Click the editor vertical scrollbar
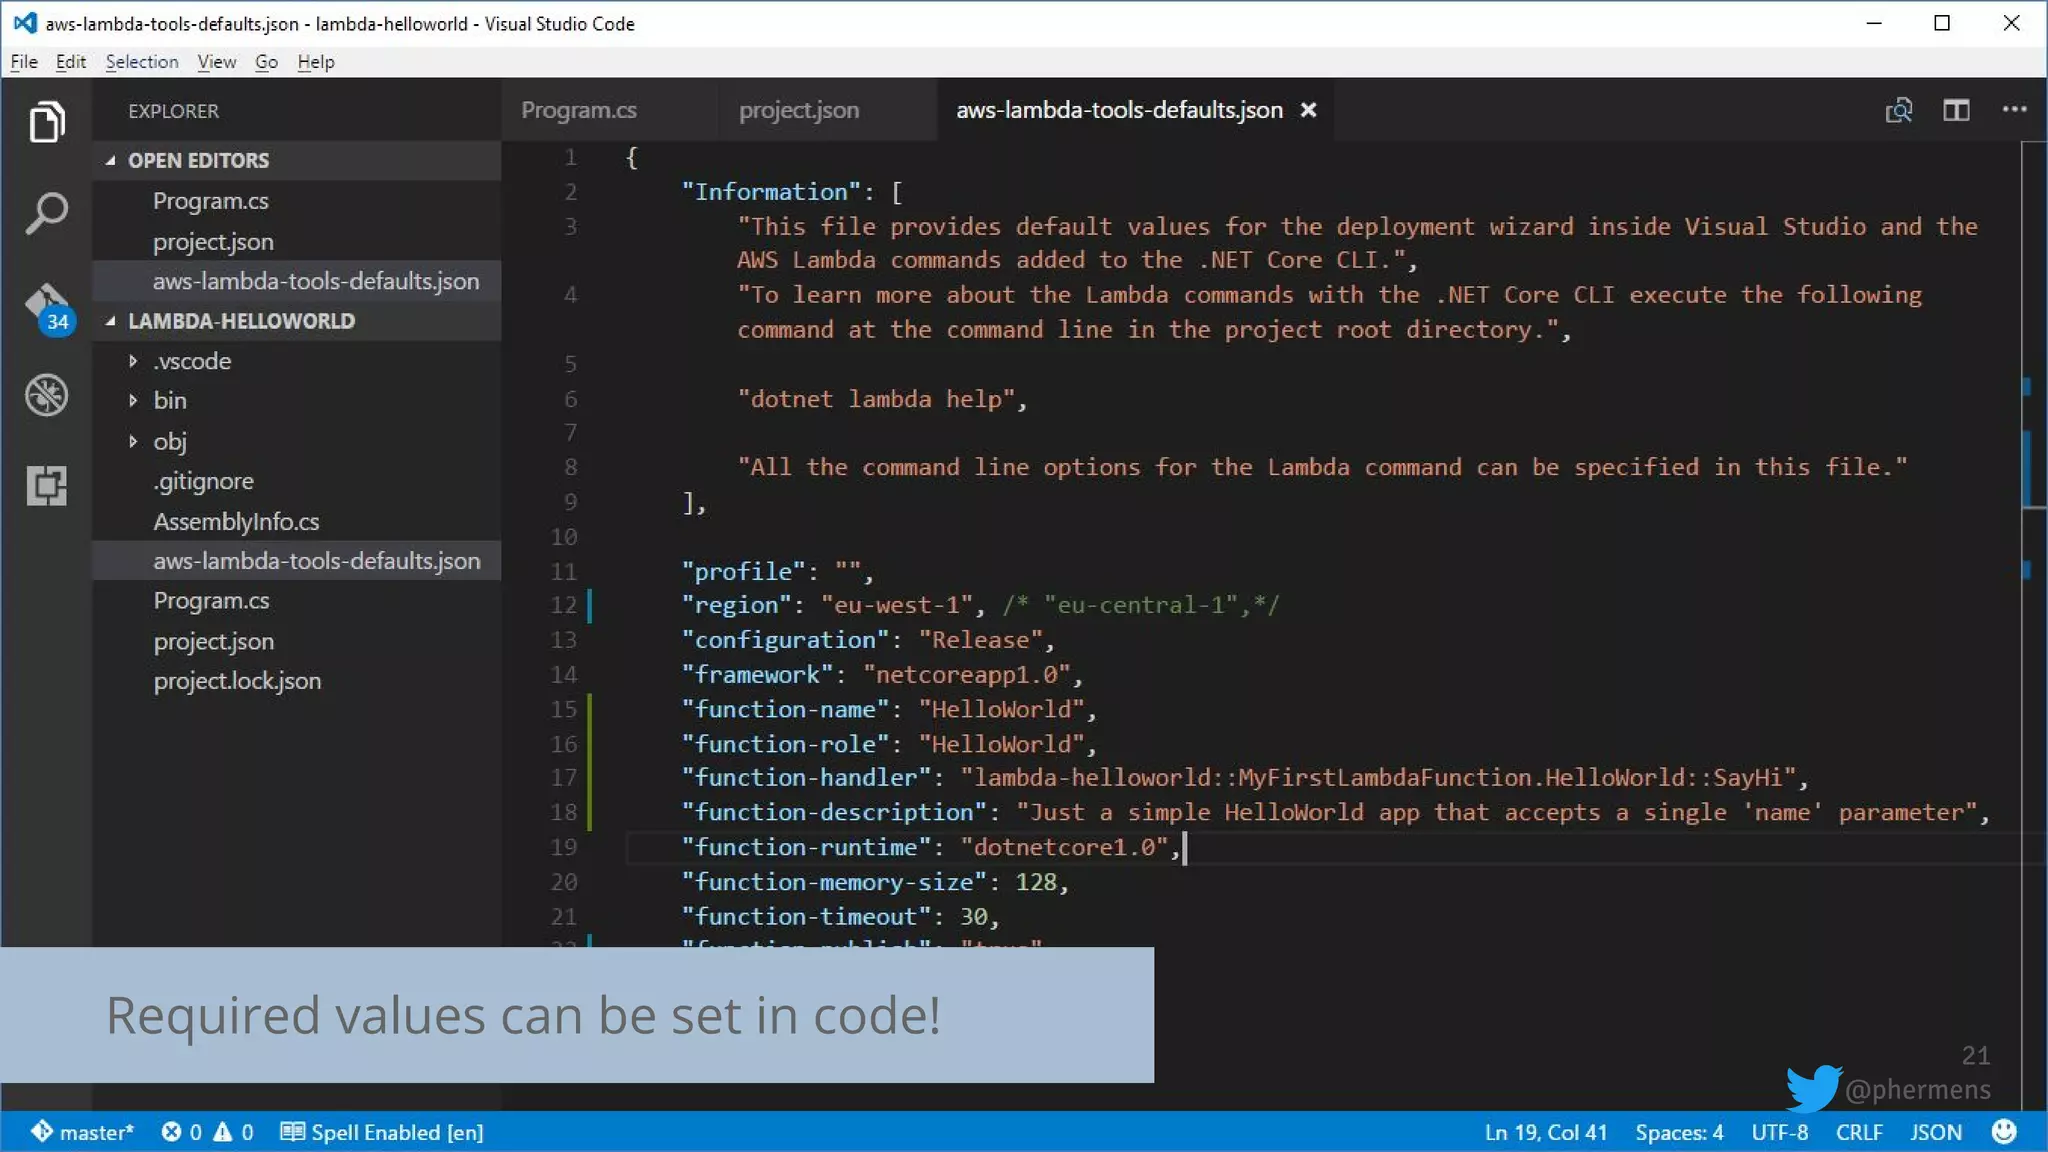This screenshot has height=1152, width=2048. coord(2033,325)
